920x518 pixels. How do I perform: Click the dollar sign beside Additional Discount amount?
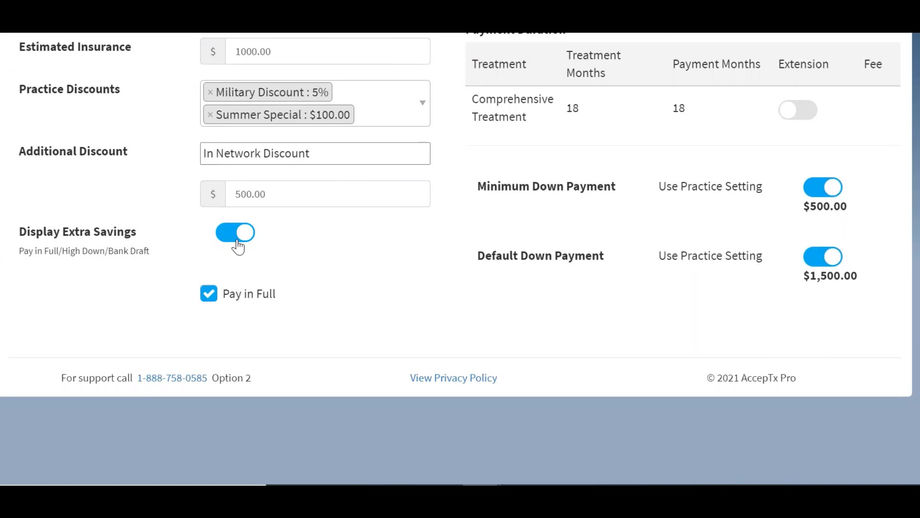[213, 194]
